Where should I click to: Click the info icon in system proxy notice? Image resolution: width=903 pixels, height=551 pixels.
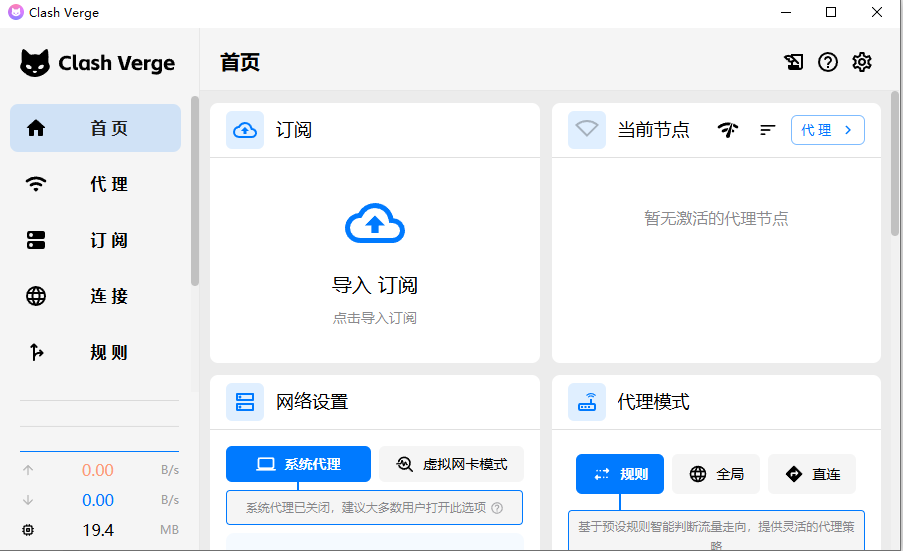(x=497, y=508)
